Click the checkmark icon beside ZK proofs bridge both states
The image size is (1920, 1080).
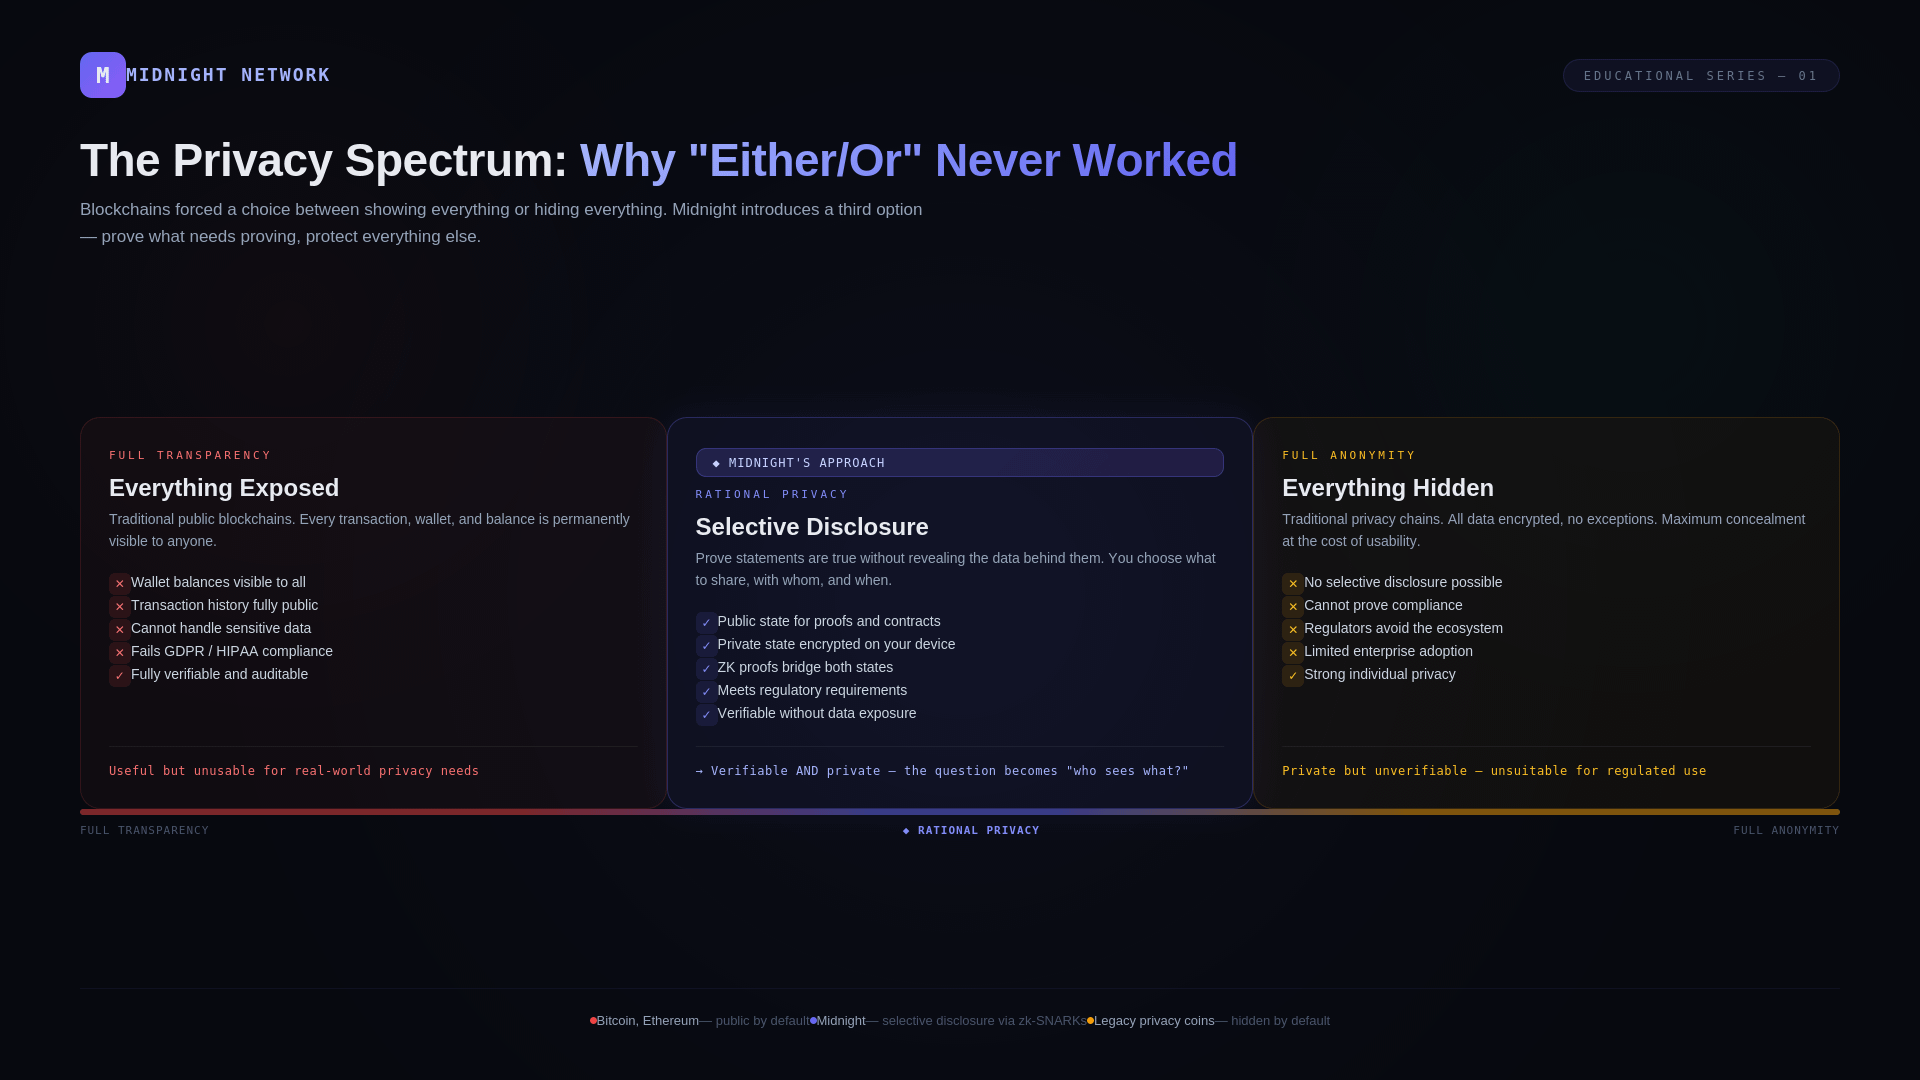pyautogui.click(x=706, y=668)
